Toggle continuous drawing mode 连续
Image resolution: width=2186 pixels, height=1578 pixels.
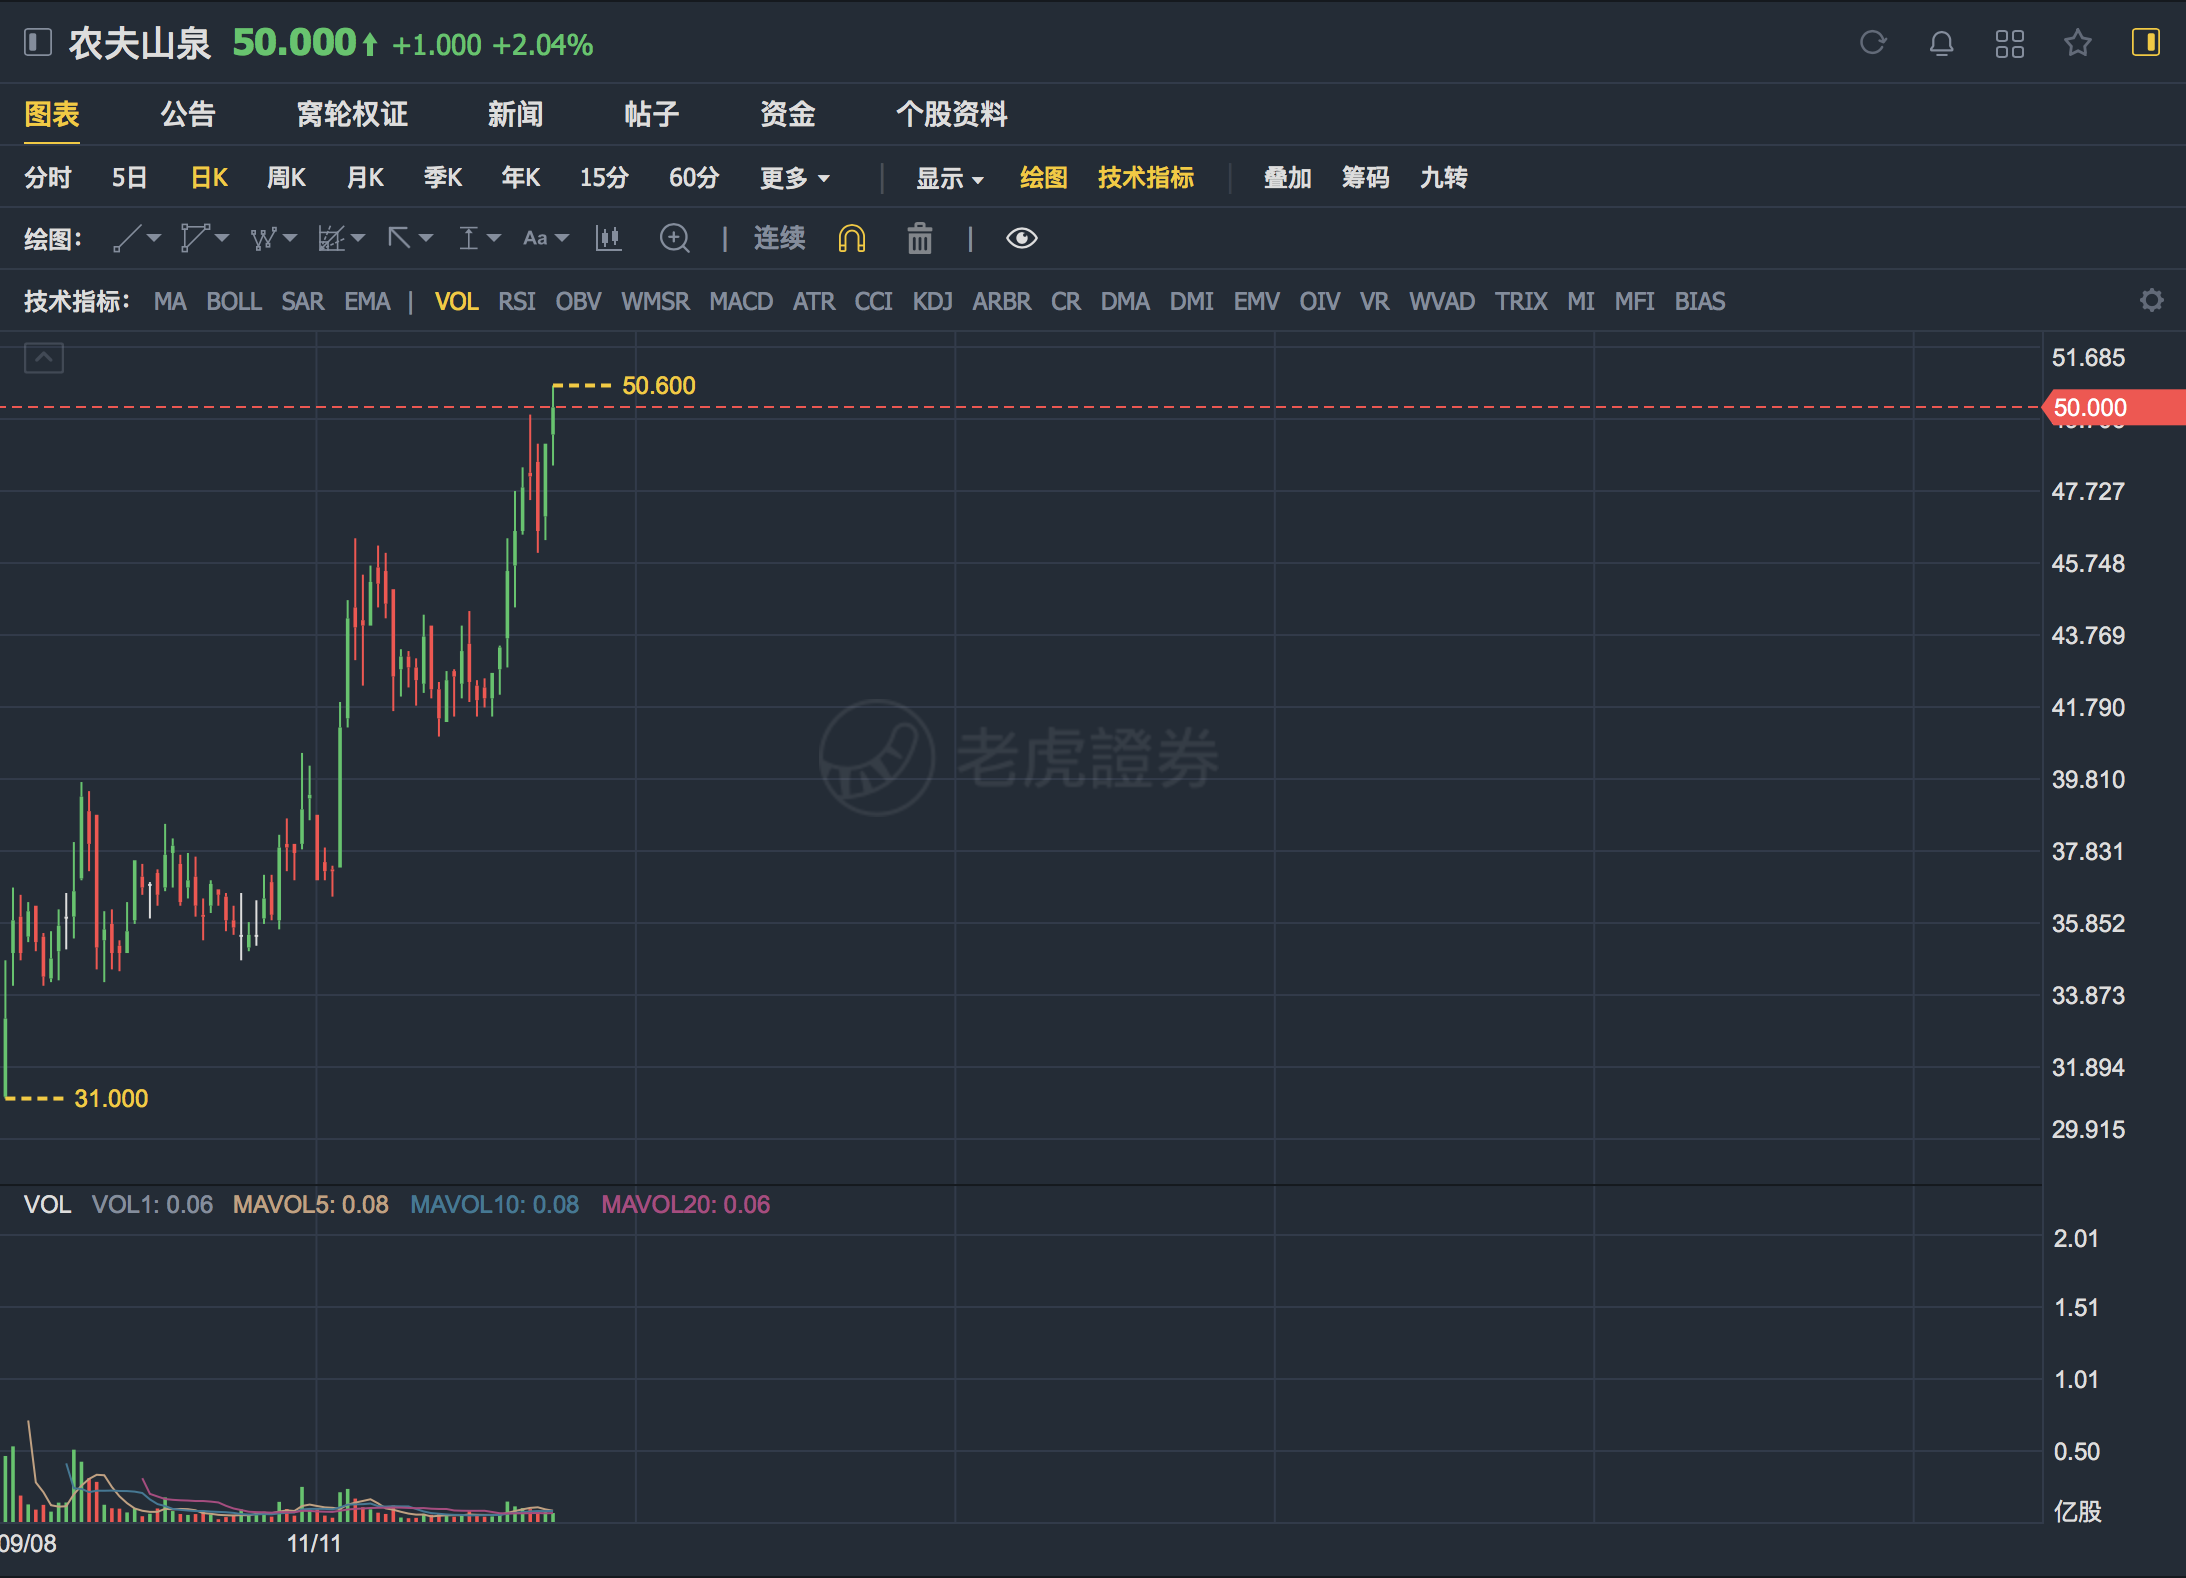click(779, 238)
